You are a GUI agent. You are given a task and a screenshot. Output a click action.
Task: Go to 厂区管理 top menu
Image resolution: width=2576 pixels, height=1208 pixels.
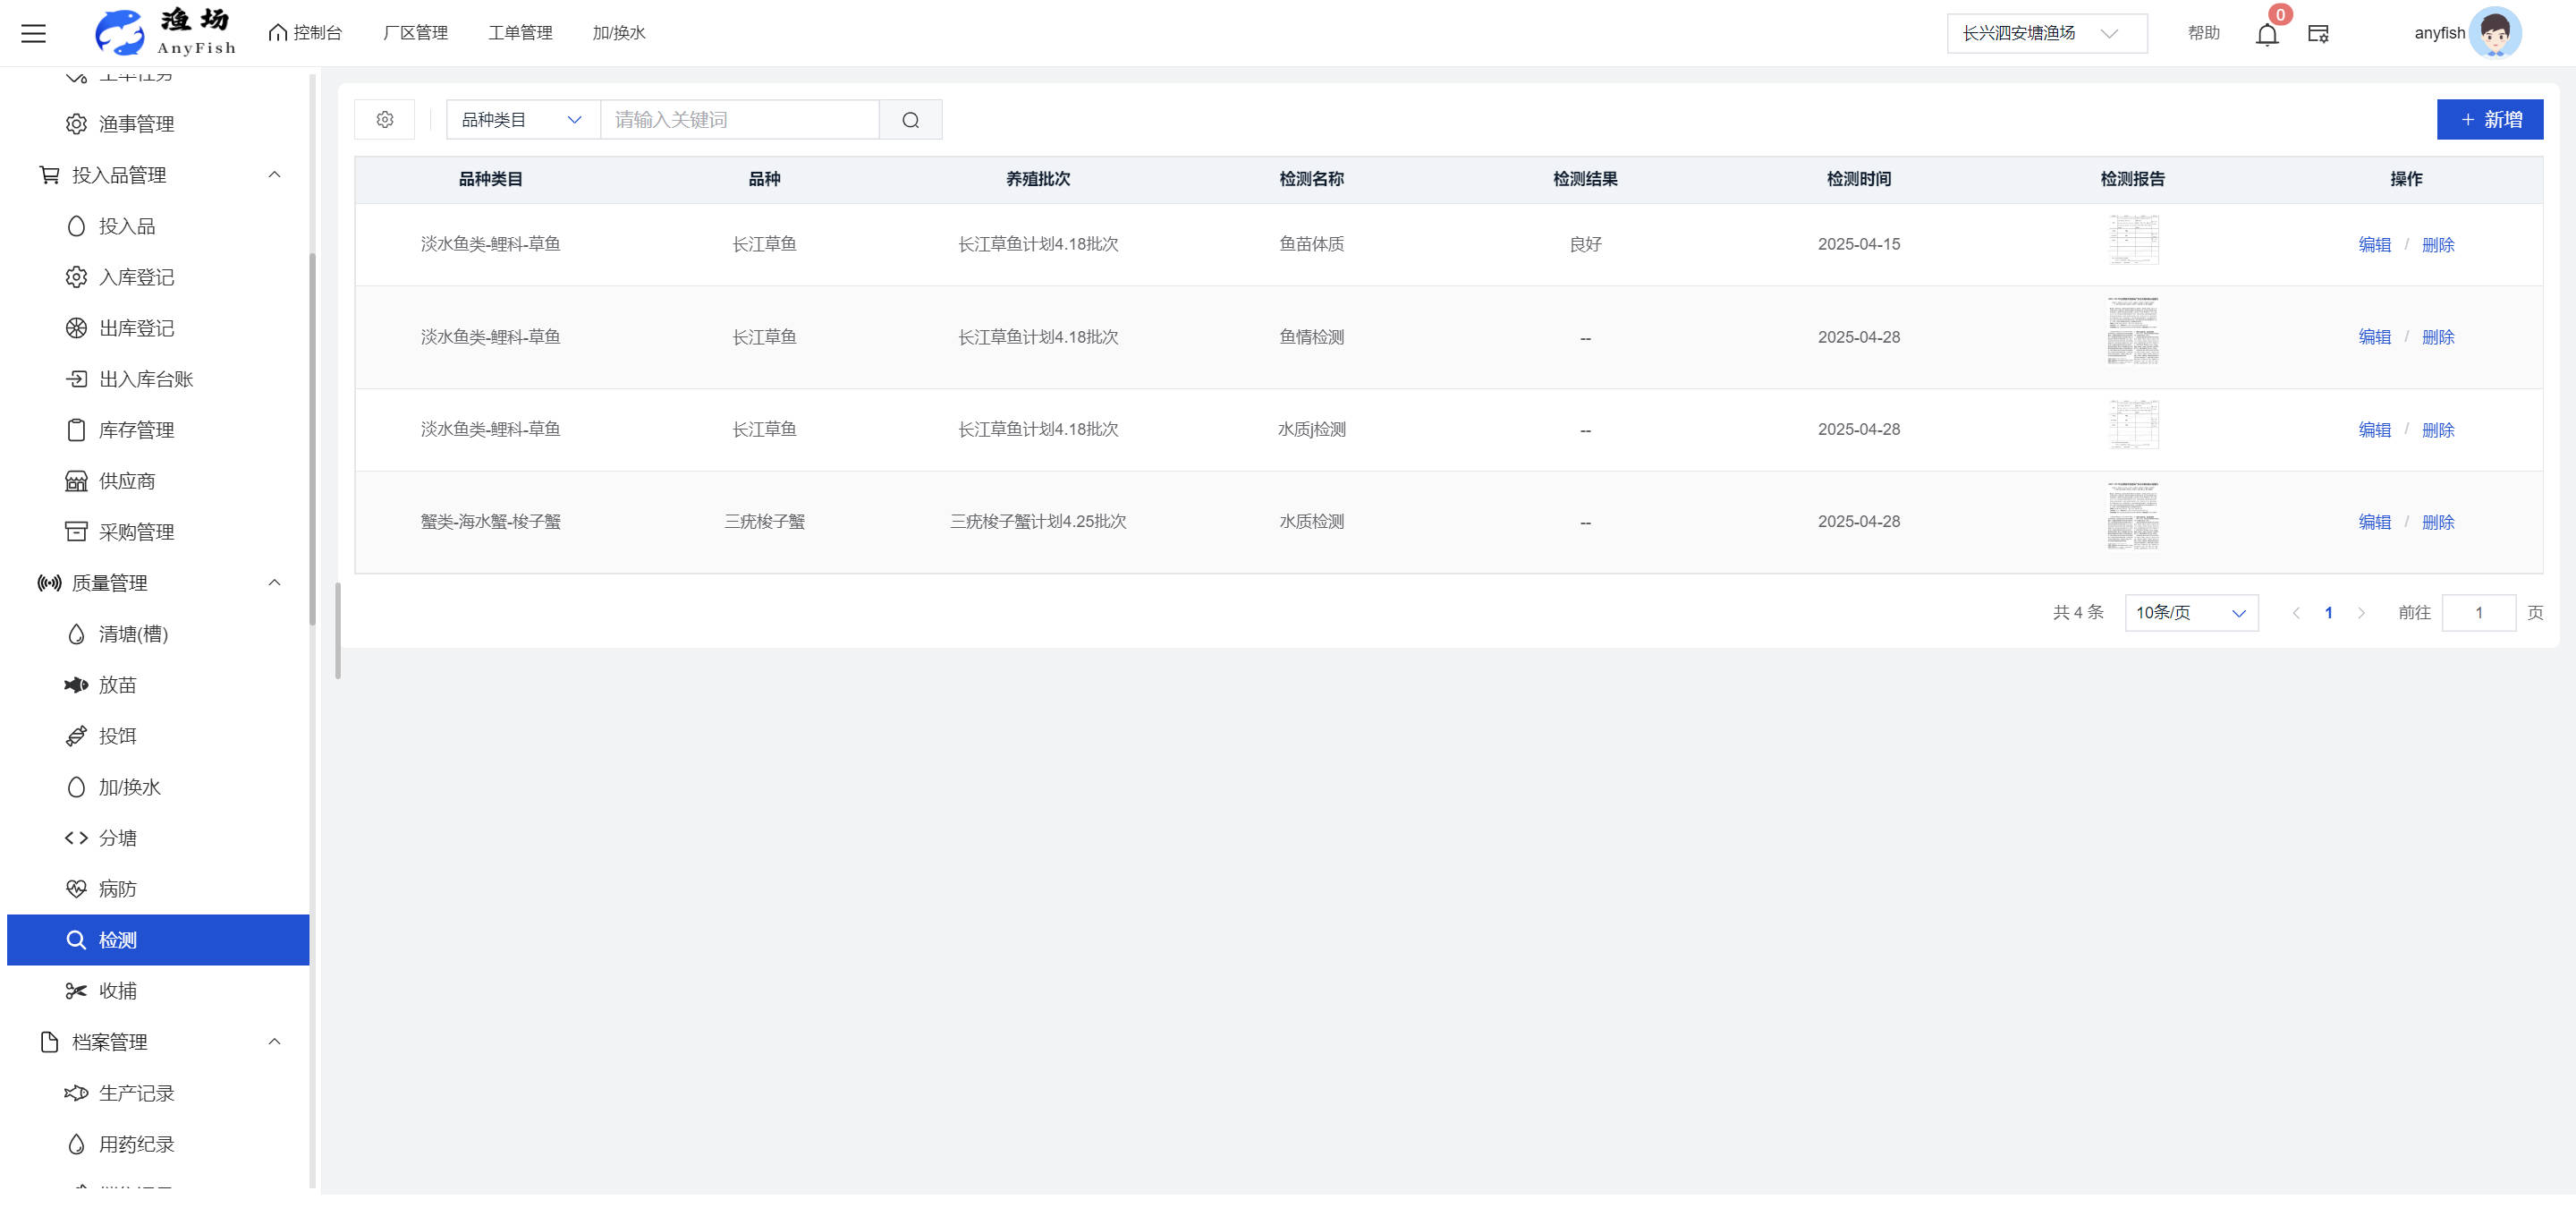click(415, 33)
